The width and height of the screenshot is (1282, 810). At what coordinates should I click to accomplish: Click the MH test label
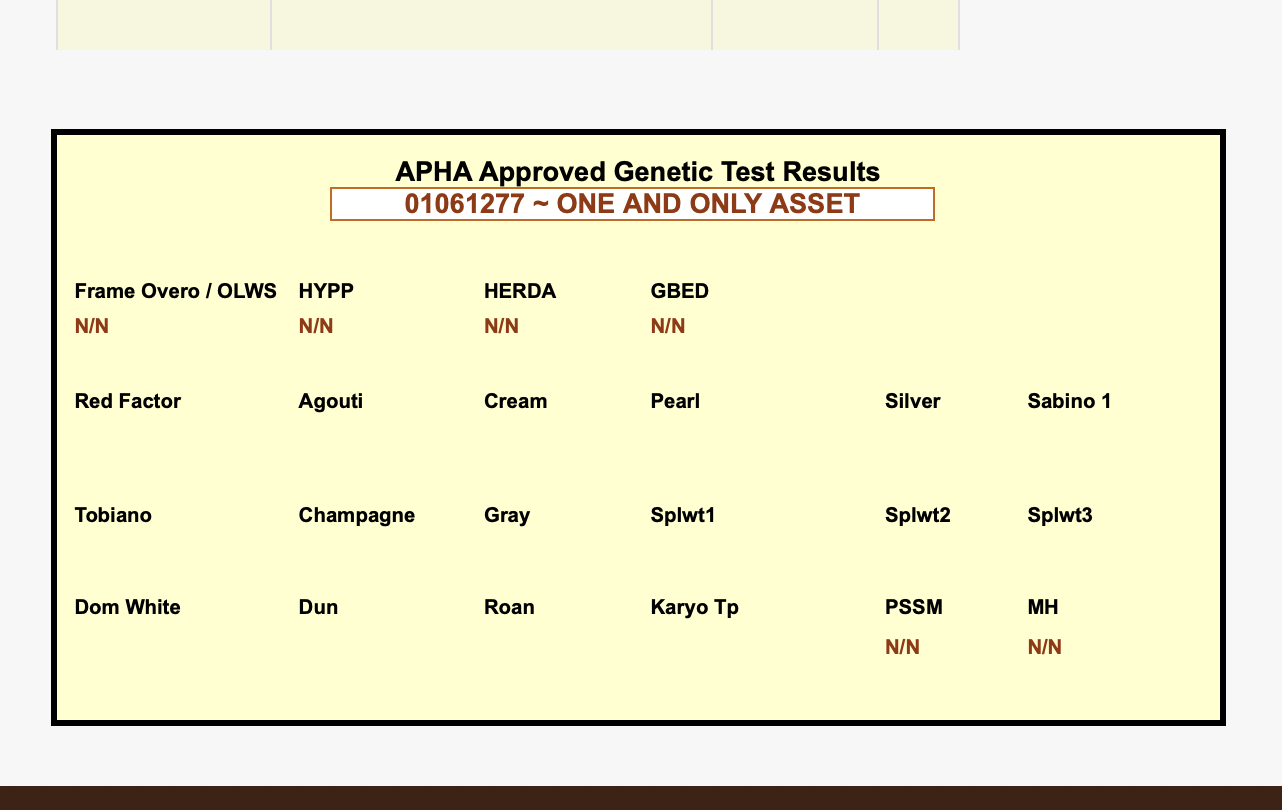point(1043,607)
